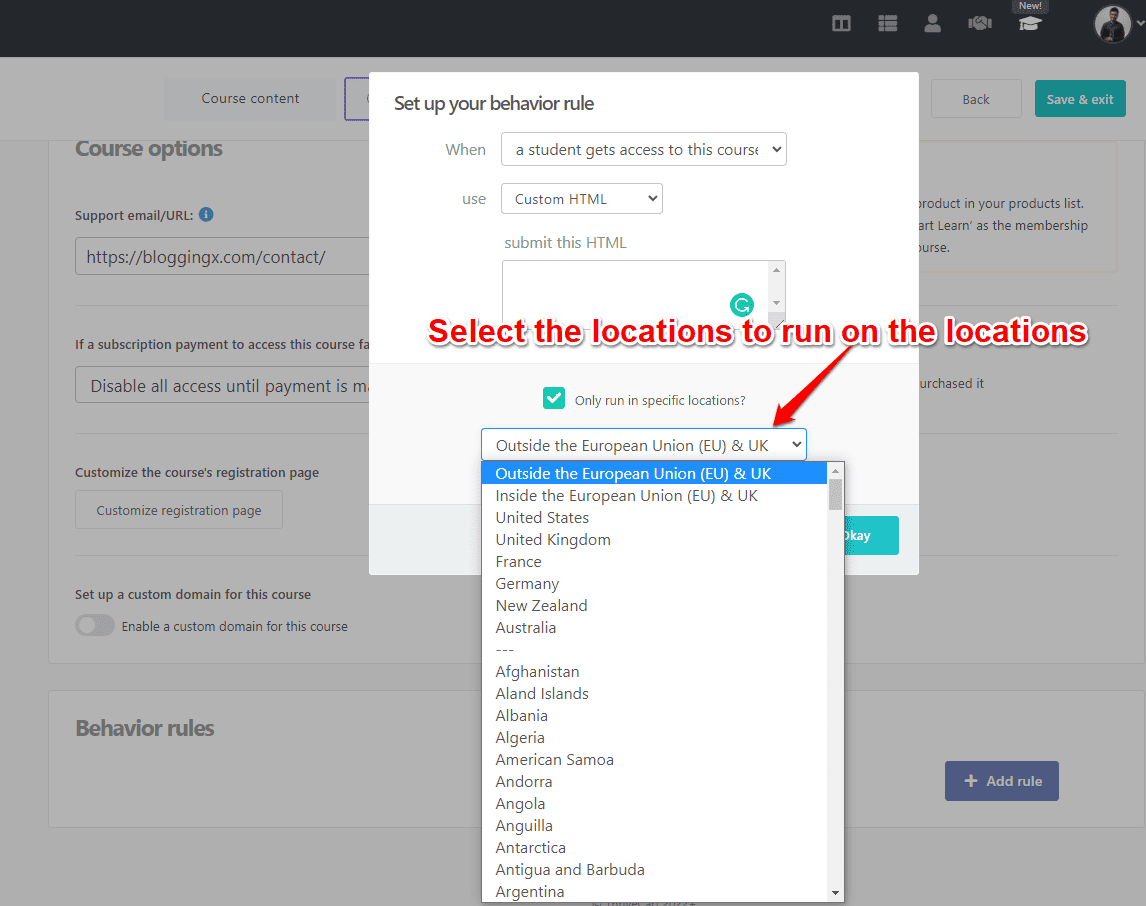Open the use Custom HTML dropdown

point(582,199)
